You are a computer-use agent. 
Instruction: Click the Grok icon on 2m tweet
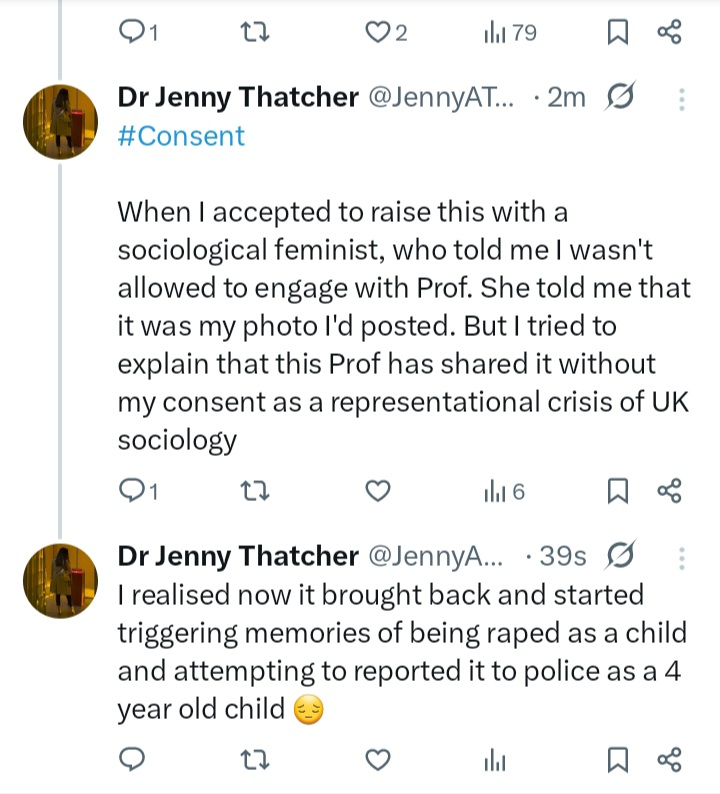(622, 98)
